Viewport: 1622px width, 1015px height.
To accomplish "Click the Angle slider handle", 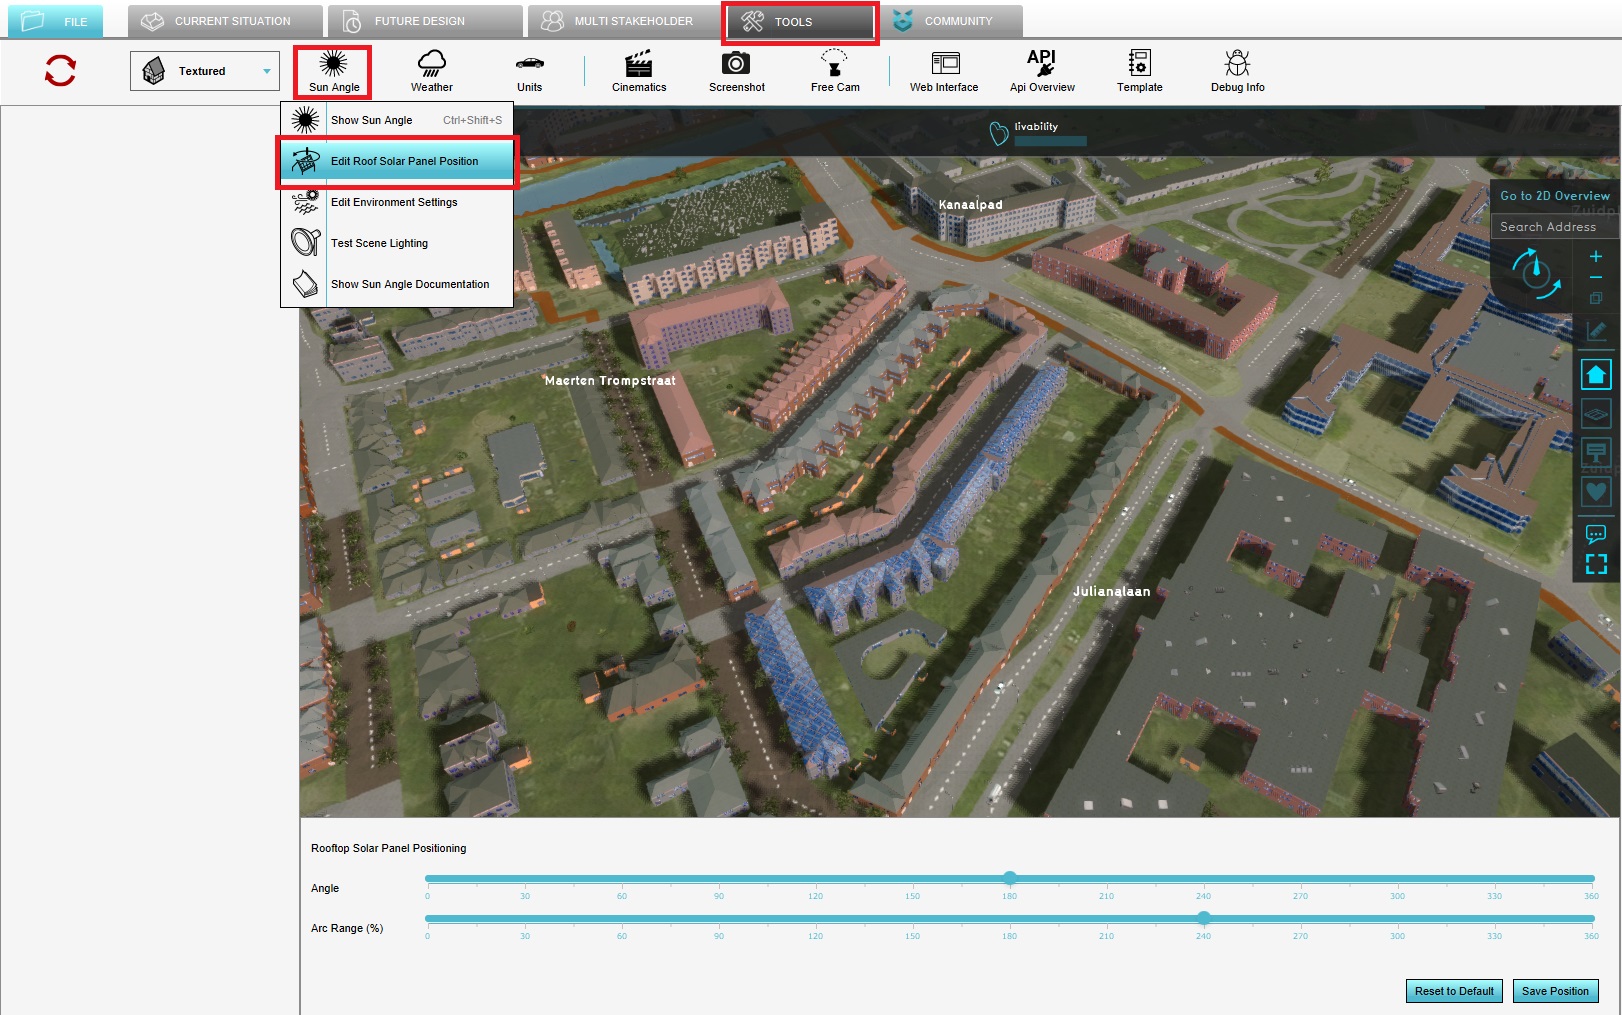I will 1010,878.
